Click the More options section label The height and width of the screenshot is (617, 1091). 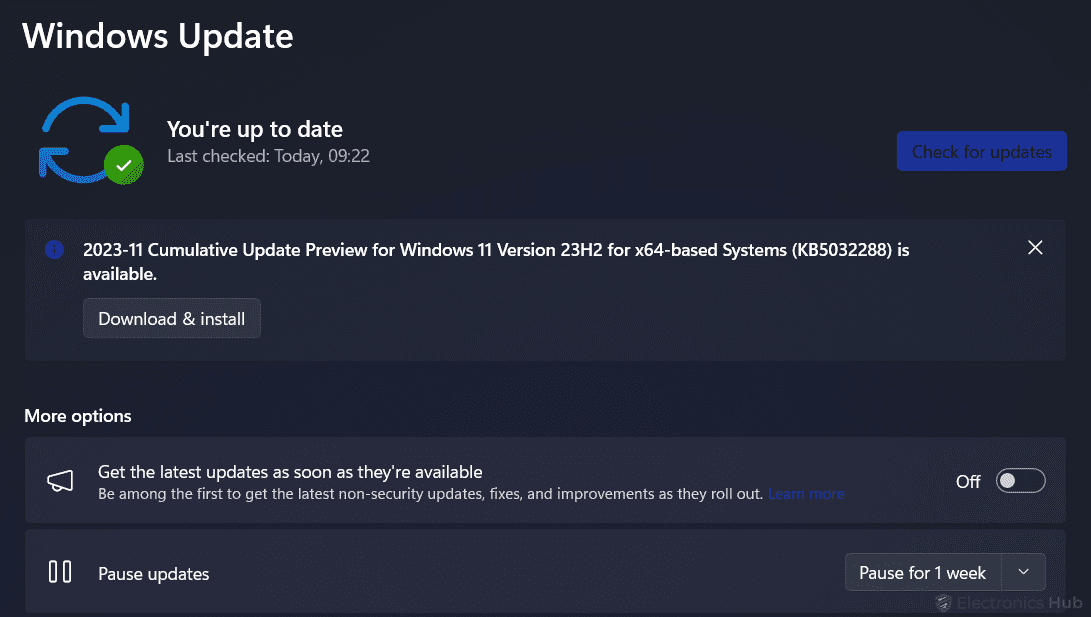click(x=77, y=415)
